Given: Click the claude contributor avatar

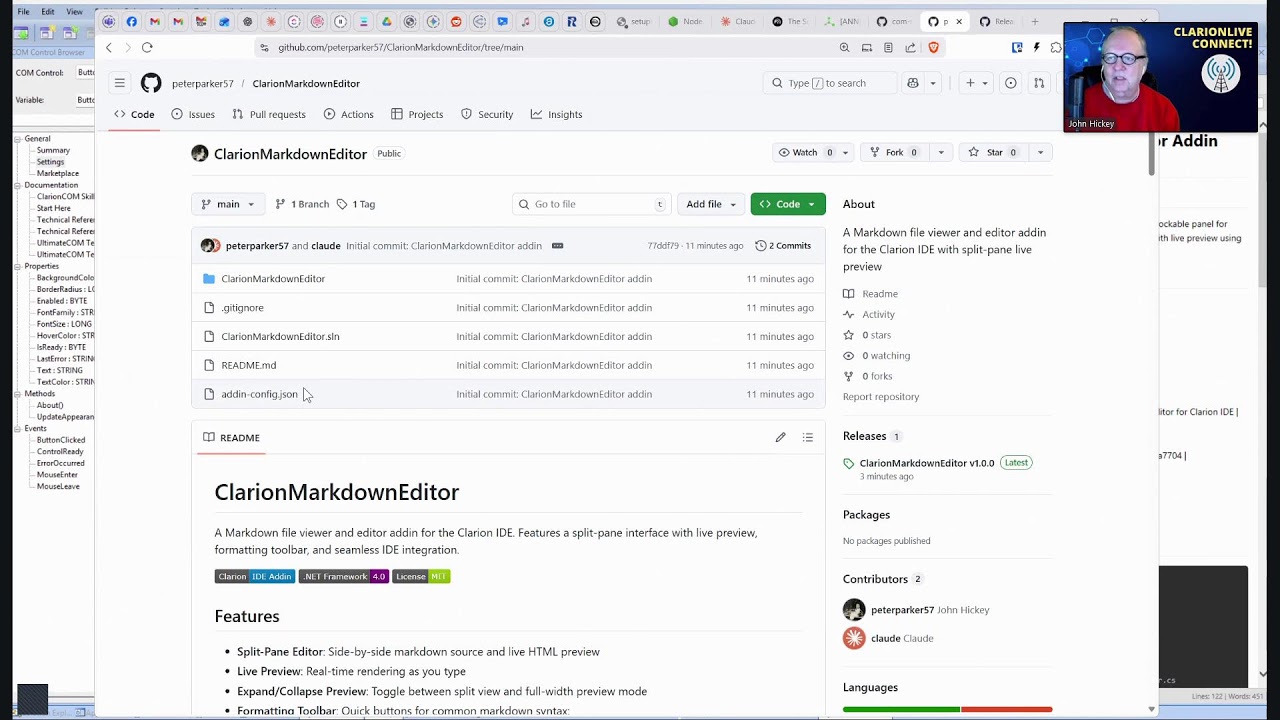Looking at the screenshot, I should (854, 638).
